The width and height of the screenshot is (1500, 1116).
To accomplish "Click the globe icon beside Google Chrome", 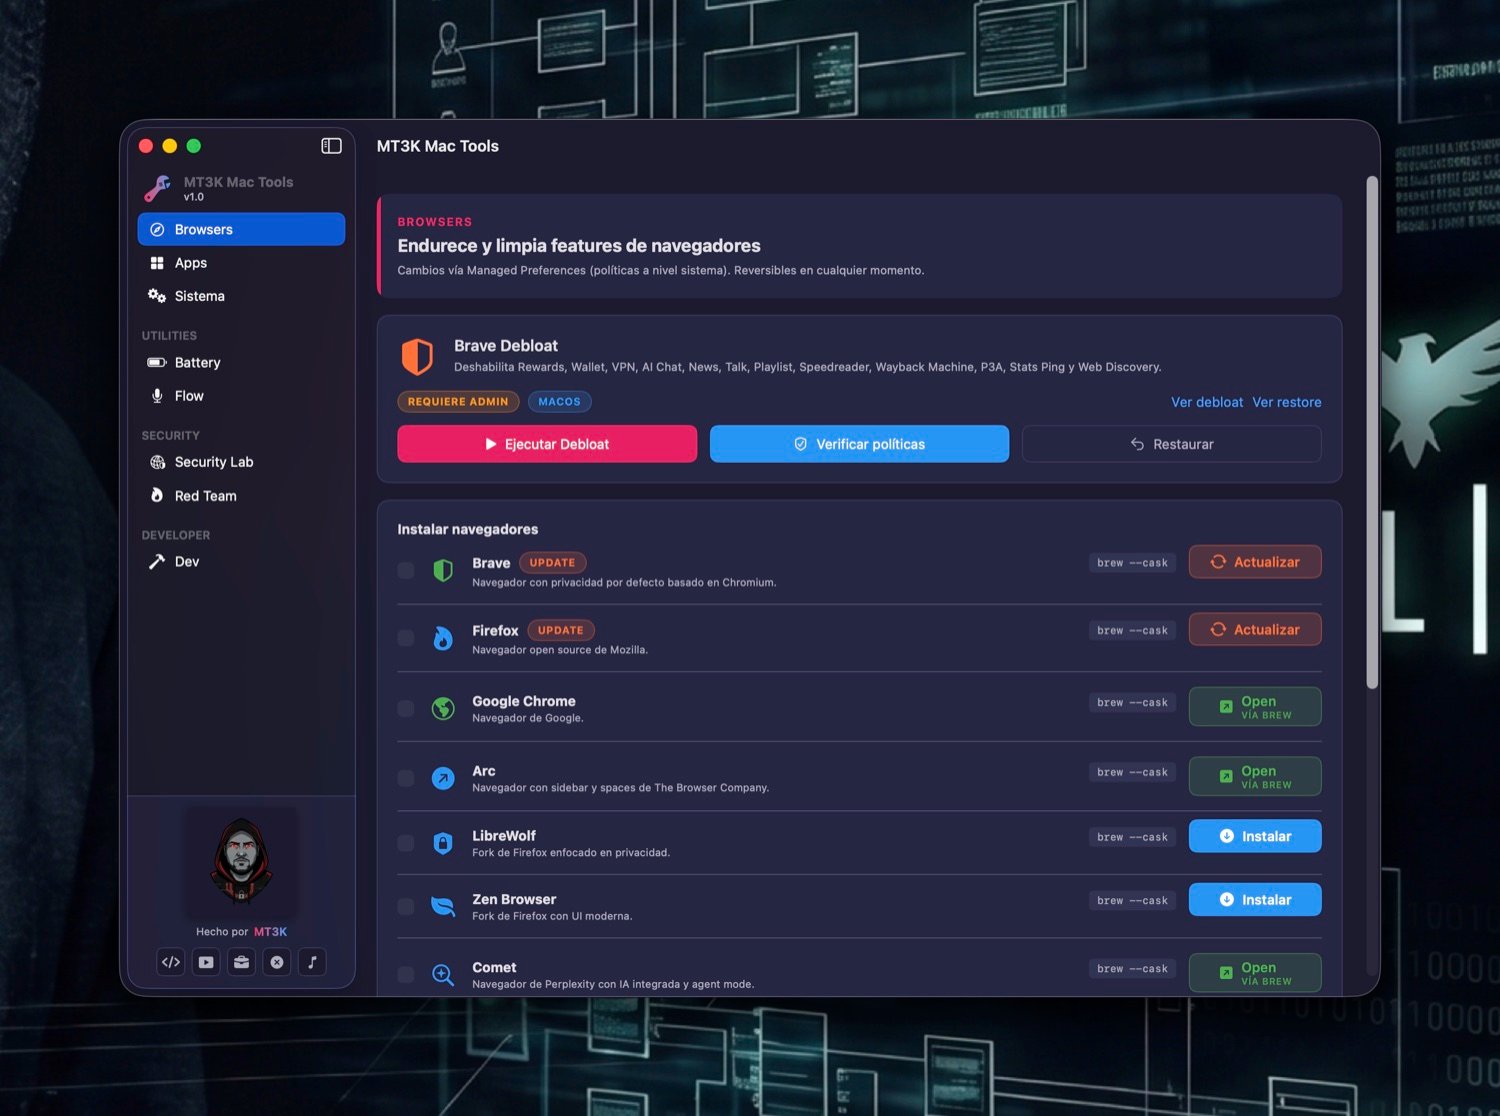I will click(443, 709).
